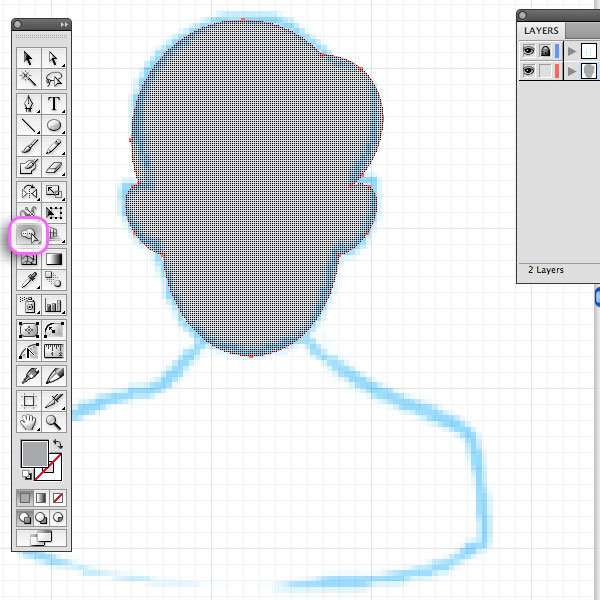600x600 pixels.
Task: Select the Warp tool
Action: tap(28, 213)
